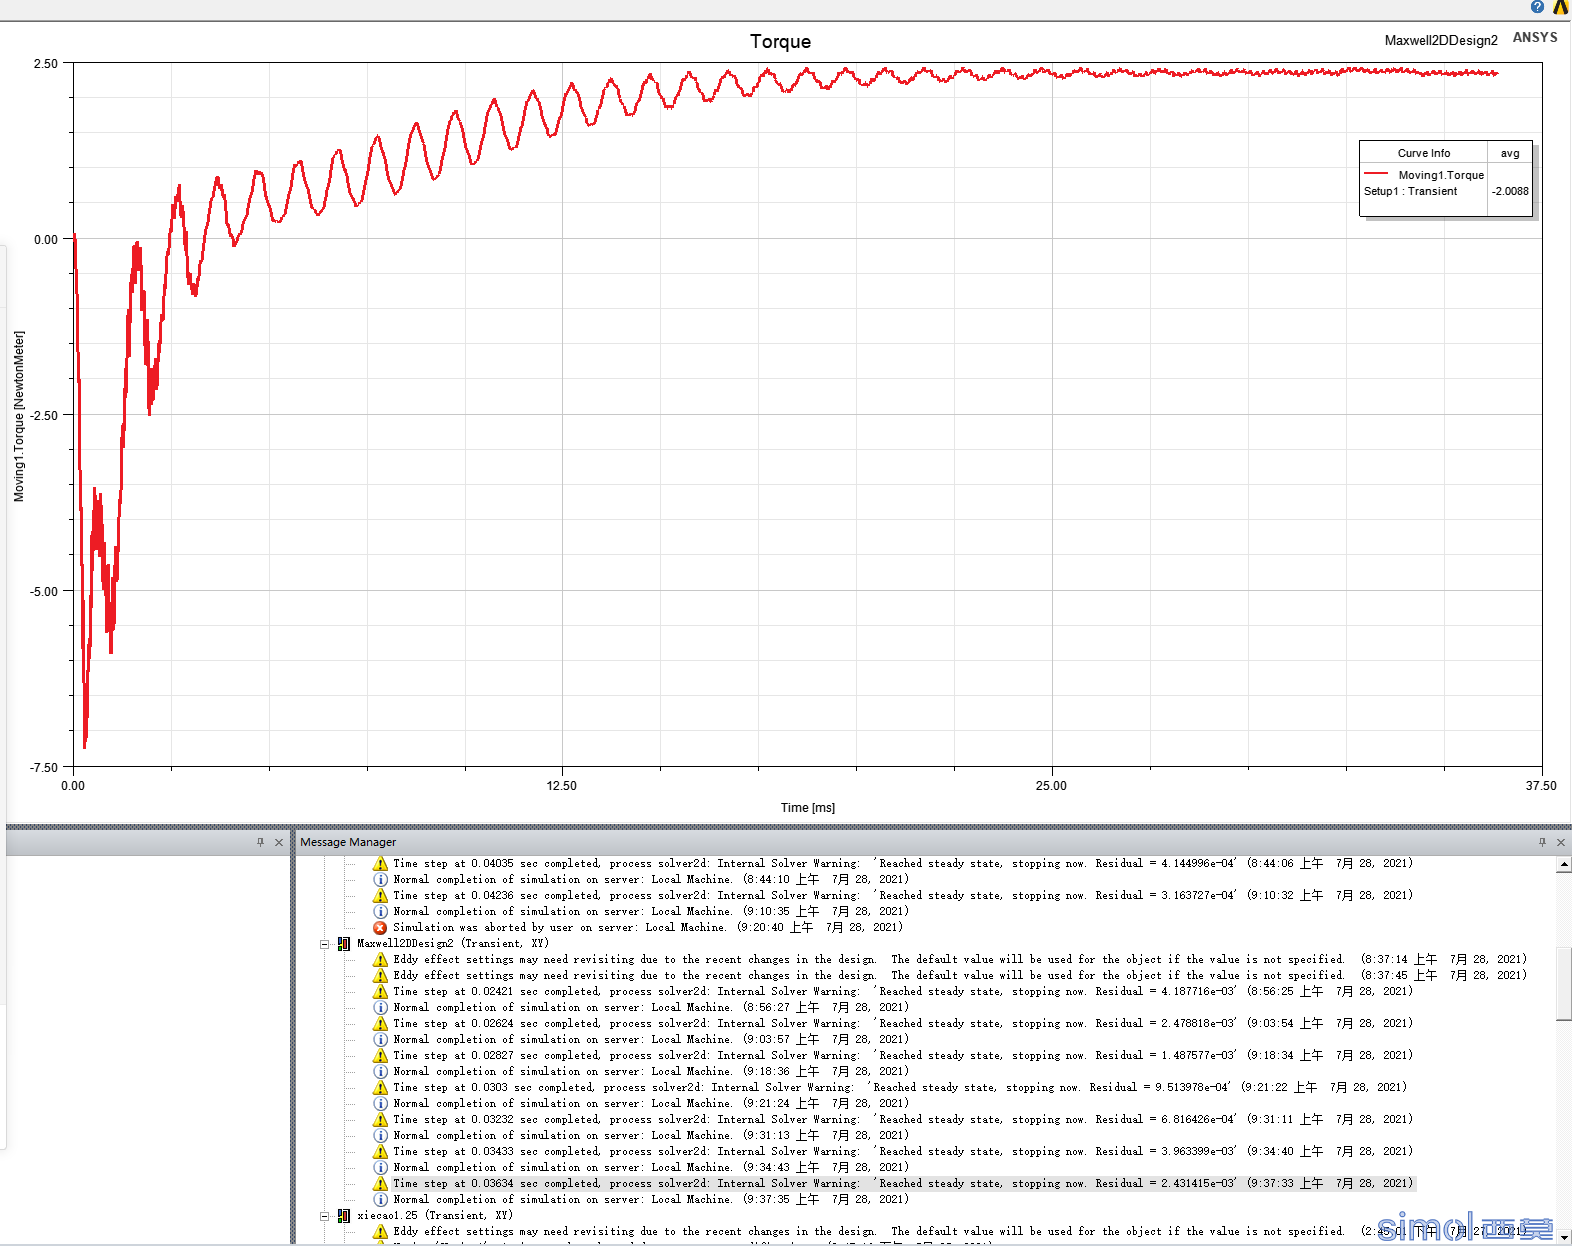Screen dimensions: 1572x1246
Task: Click the Maxwell2DDesign2 label above the plot
Action: (x=1441, y=40)
